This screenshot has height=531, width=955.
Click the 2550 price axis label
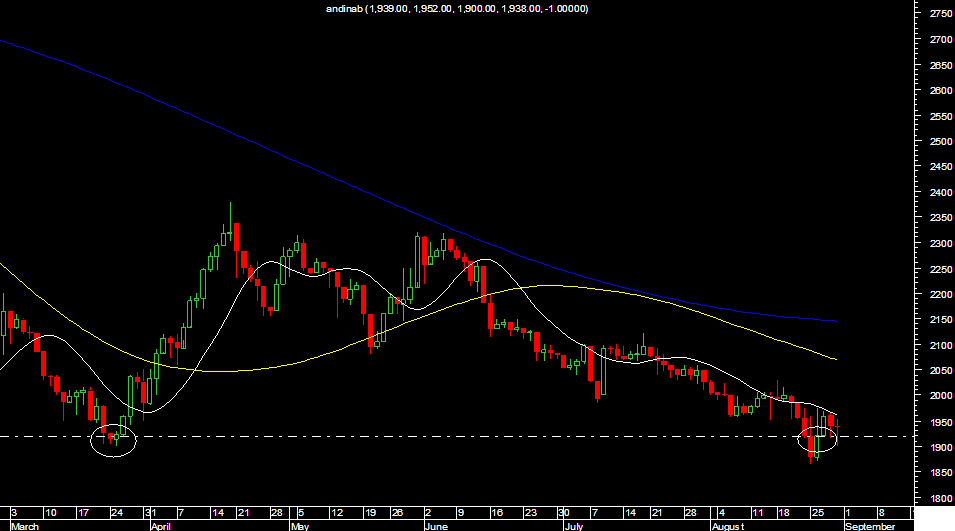coord(941,116)
